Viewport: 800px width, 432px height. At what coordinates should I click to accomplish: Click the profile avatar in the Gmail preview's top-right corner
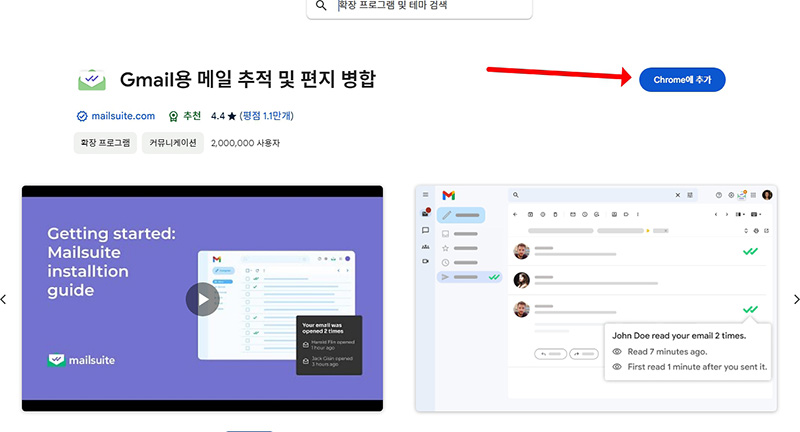pyautogui.click(x=767, y=195)
